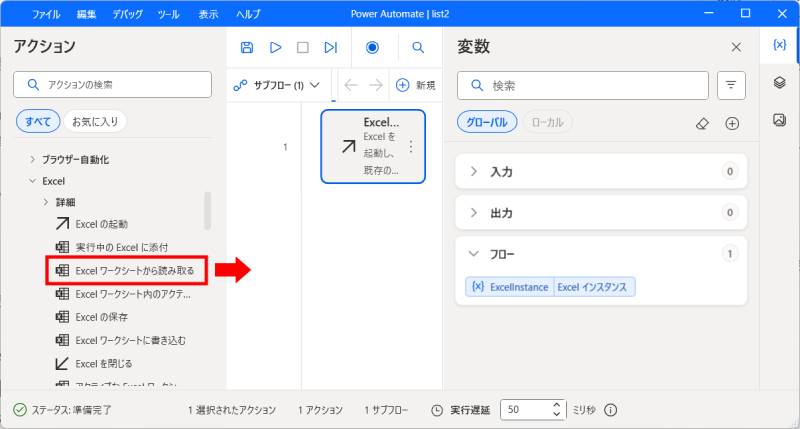Clear variable values with the eraser icon
This screenshot has height=429, width=800.
702,123
